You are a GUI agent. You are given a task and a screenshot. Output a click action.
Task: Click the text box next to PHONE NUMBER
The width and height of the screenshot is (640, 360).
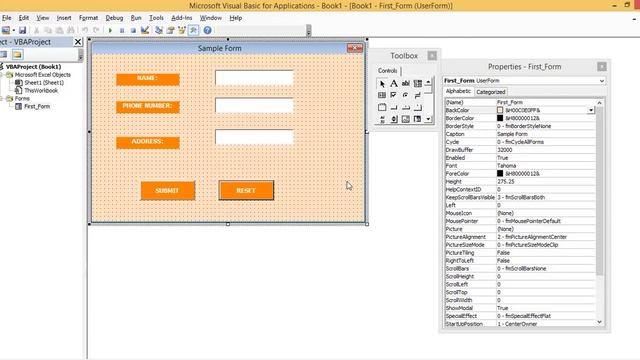(x=254, y=105)
